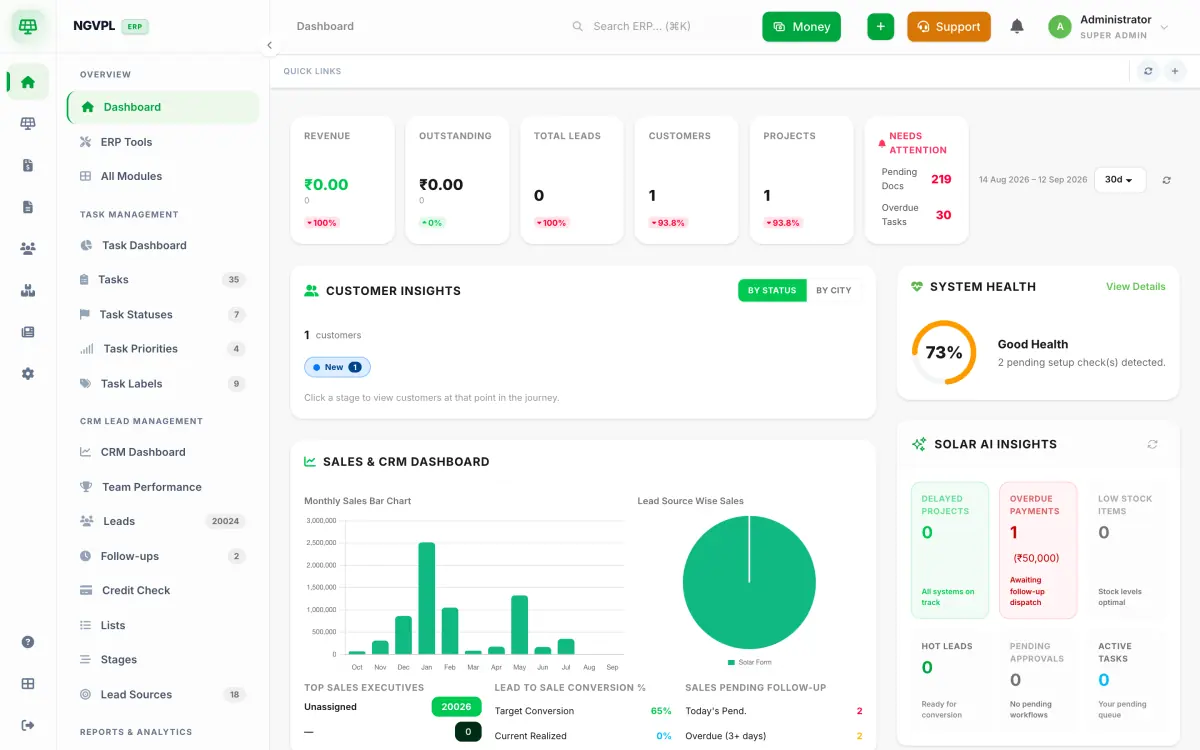Open the Customers stat card

point(687,180)
